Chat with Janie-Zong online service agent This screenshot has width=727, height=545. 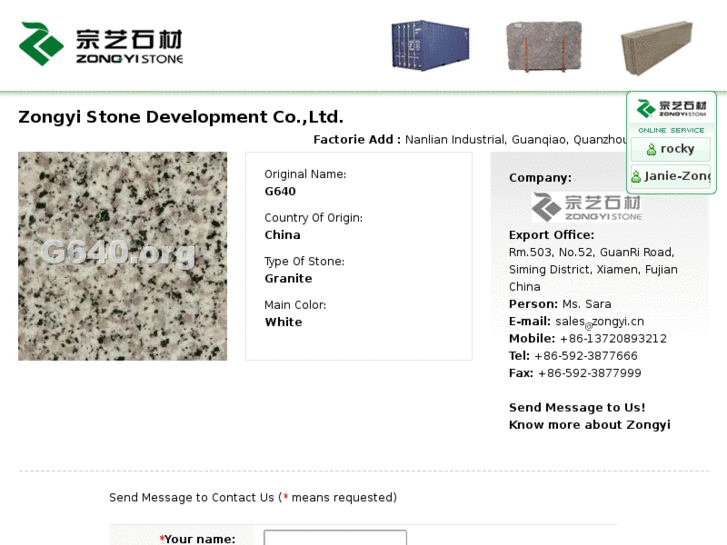click(670, 176)
